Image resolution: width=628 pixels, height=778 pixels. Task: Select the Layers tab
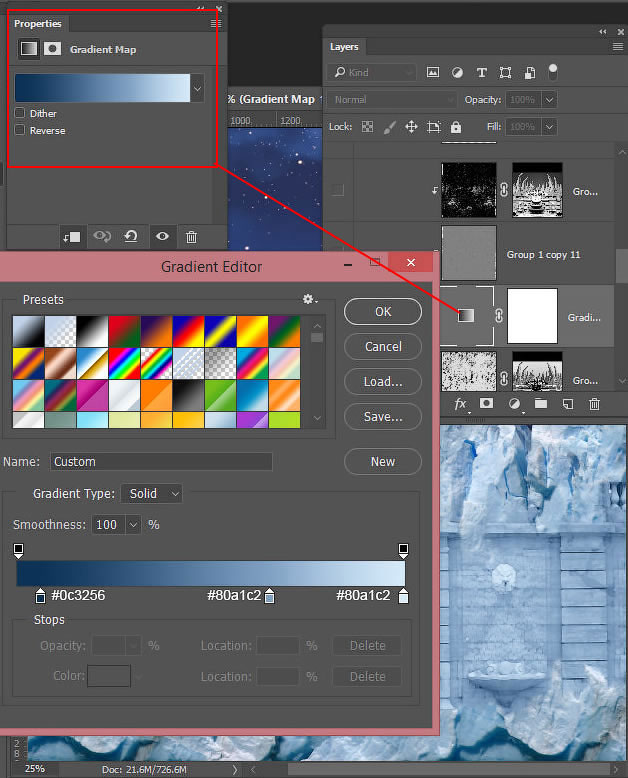pos(344,47)
